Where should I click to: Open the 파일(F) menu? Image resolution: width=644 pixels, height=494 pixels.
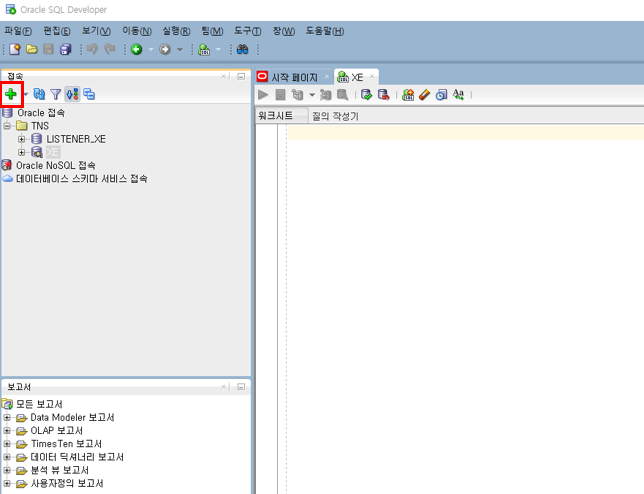tap(18, 31)
